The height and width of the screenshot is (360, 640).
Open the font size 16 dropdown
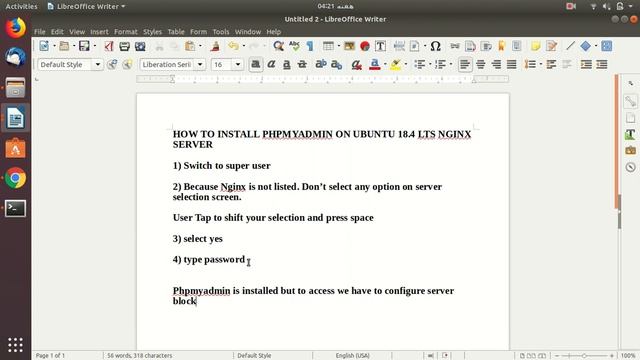[x=238, y=64]
